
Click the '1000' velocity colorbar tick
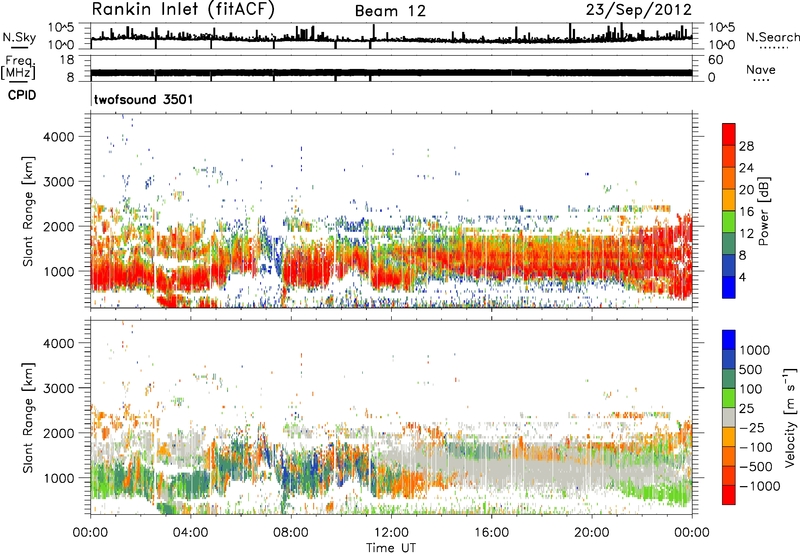(754, 350)
